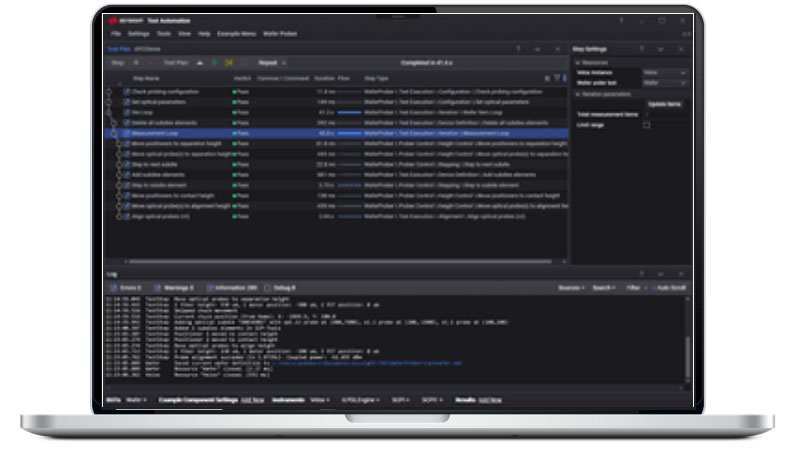Click the Total measurement items value field

(664, 114)
